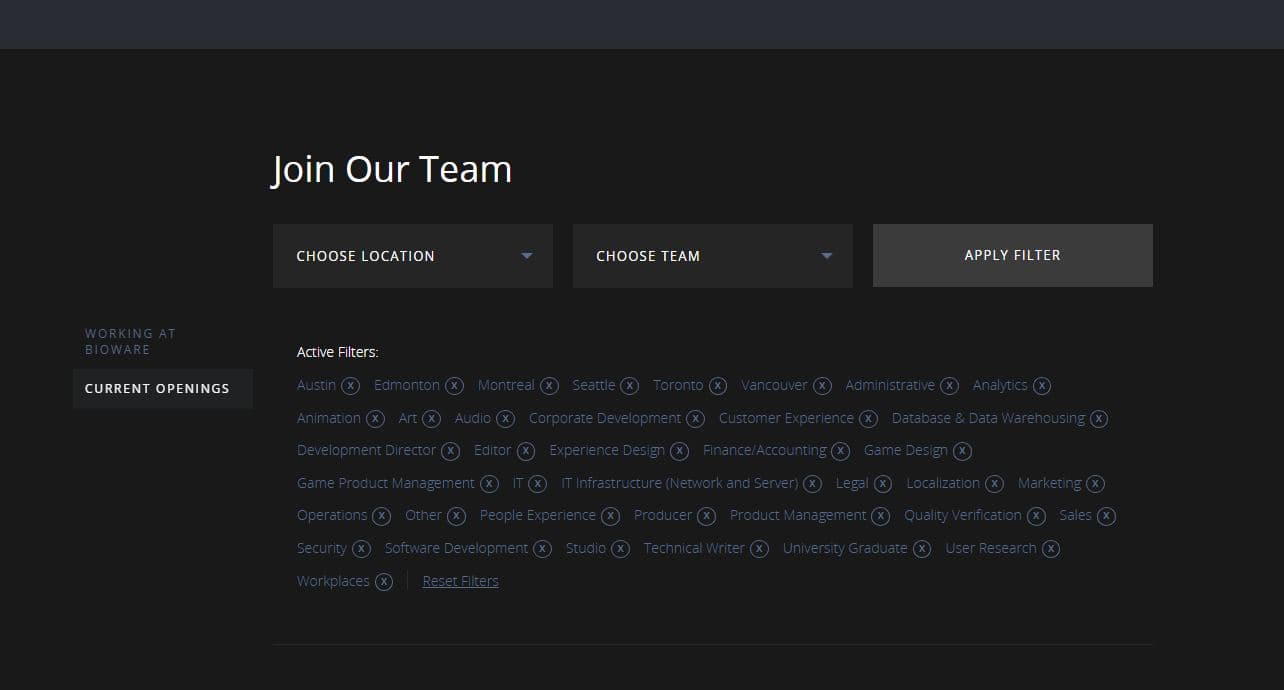The height and width of the screenshot is (690, 1284).
Task: Click the Marketing filter label
Action: [1049, 483]
